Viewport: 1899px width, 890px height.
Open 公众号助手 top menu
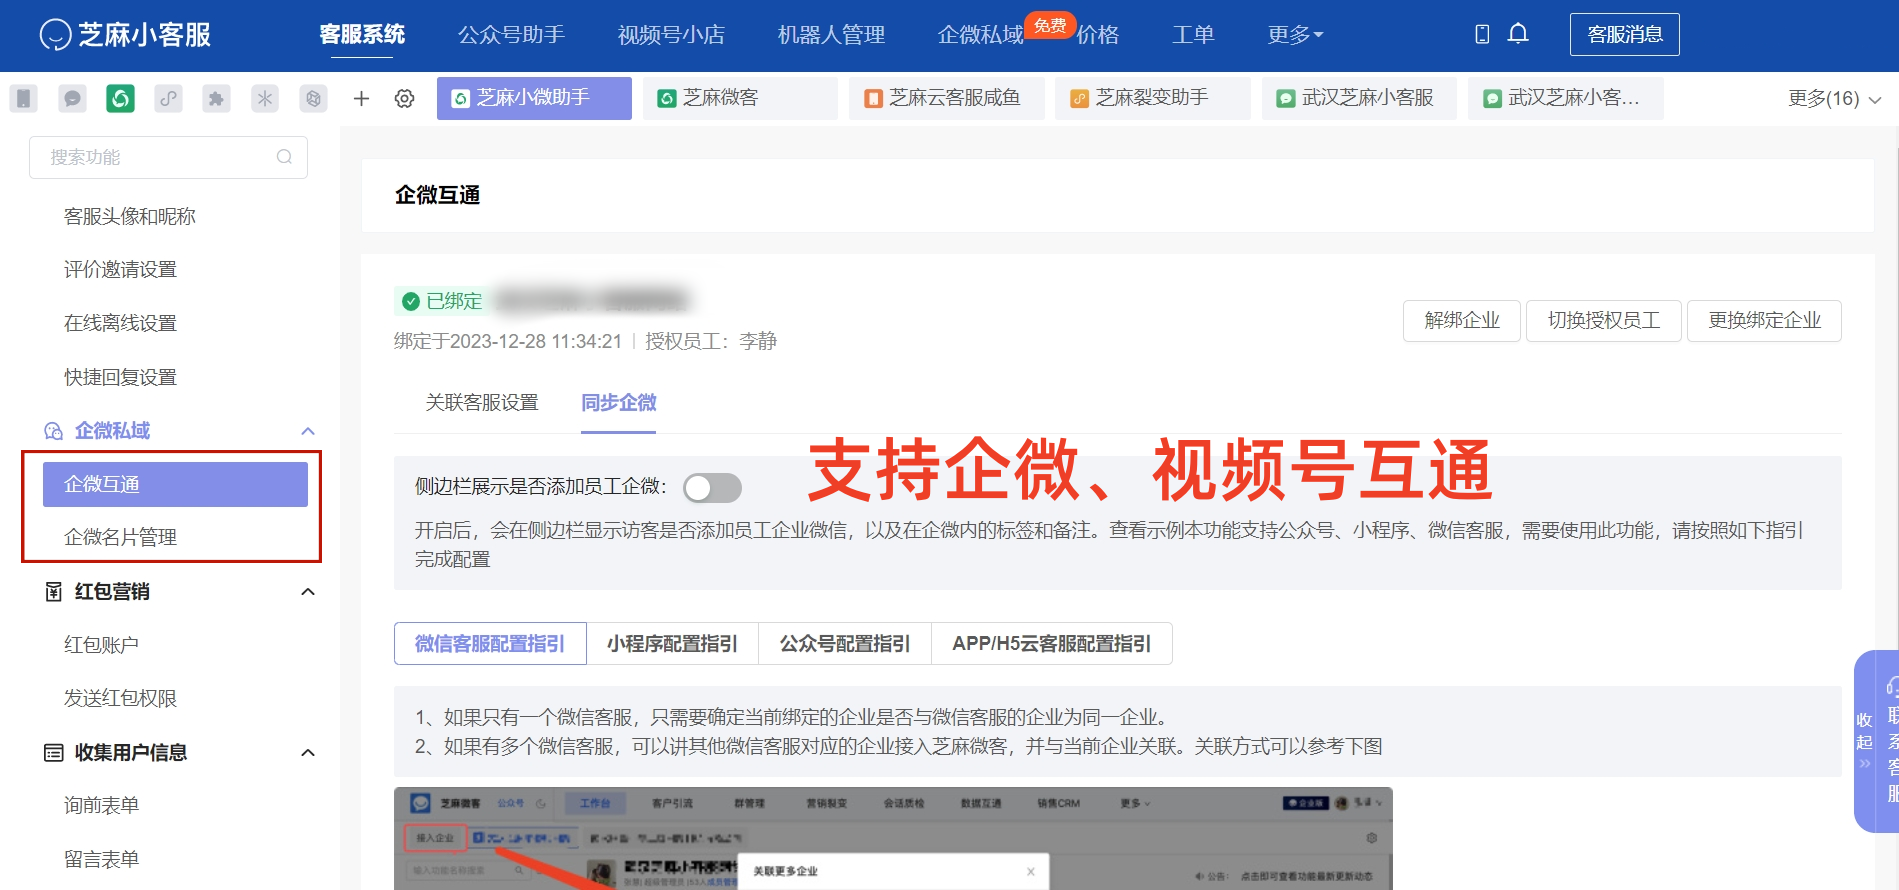(511, 35)
